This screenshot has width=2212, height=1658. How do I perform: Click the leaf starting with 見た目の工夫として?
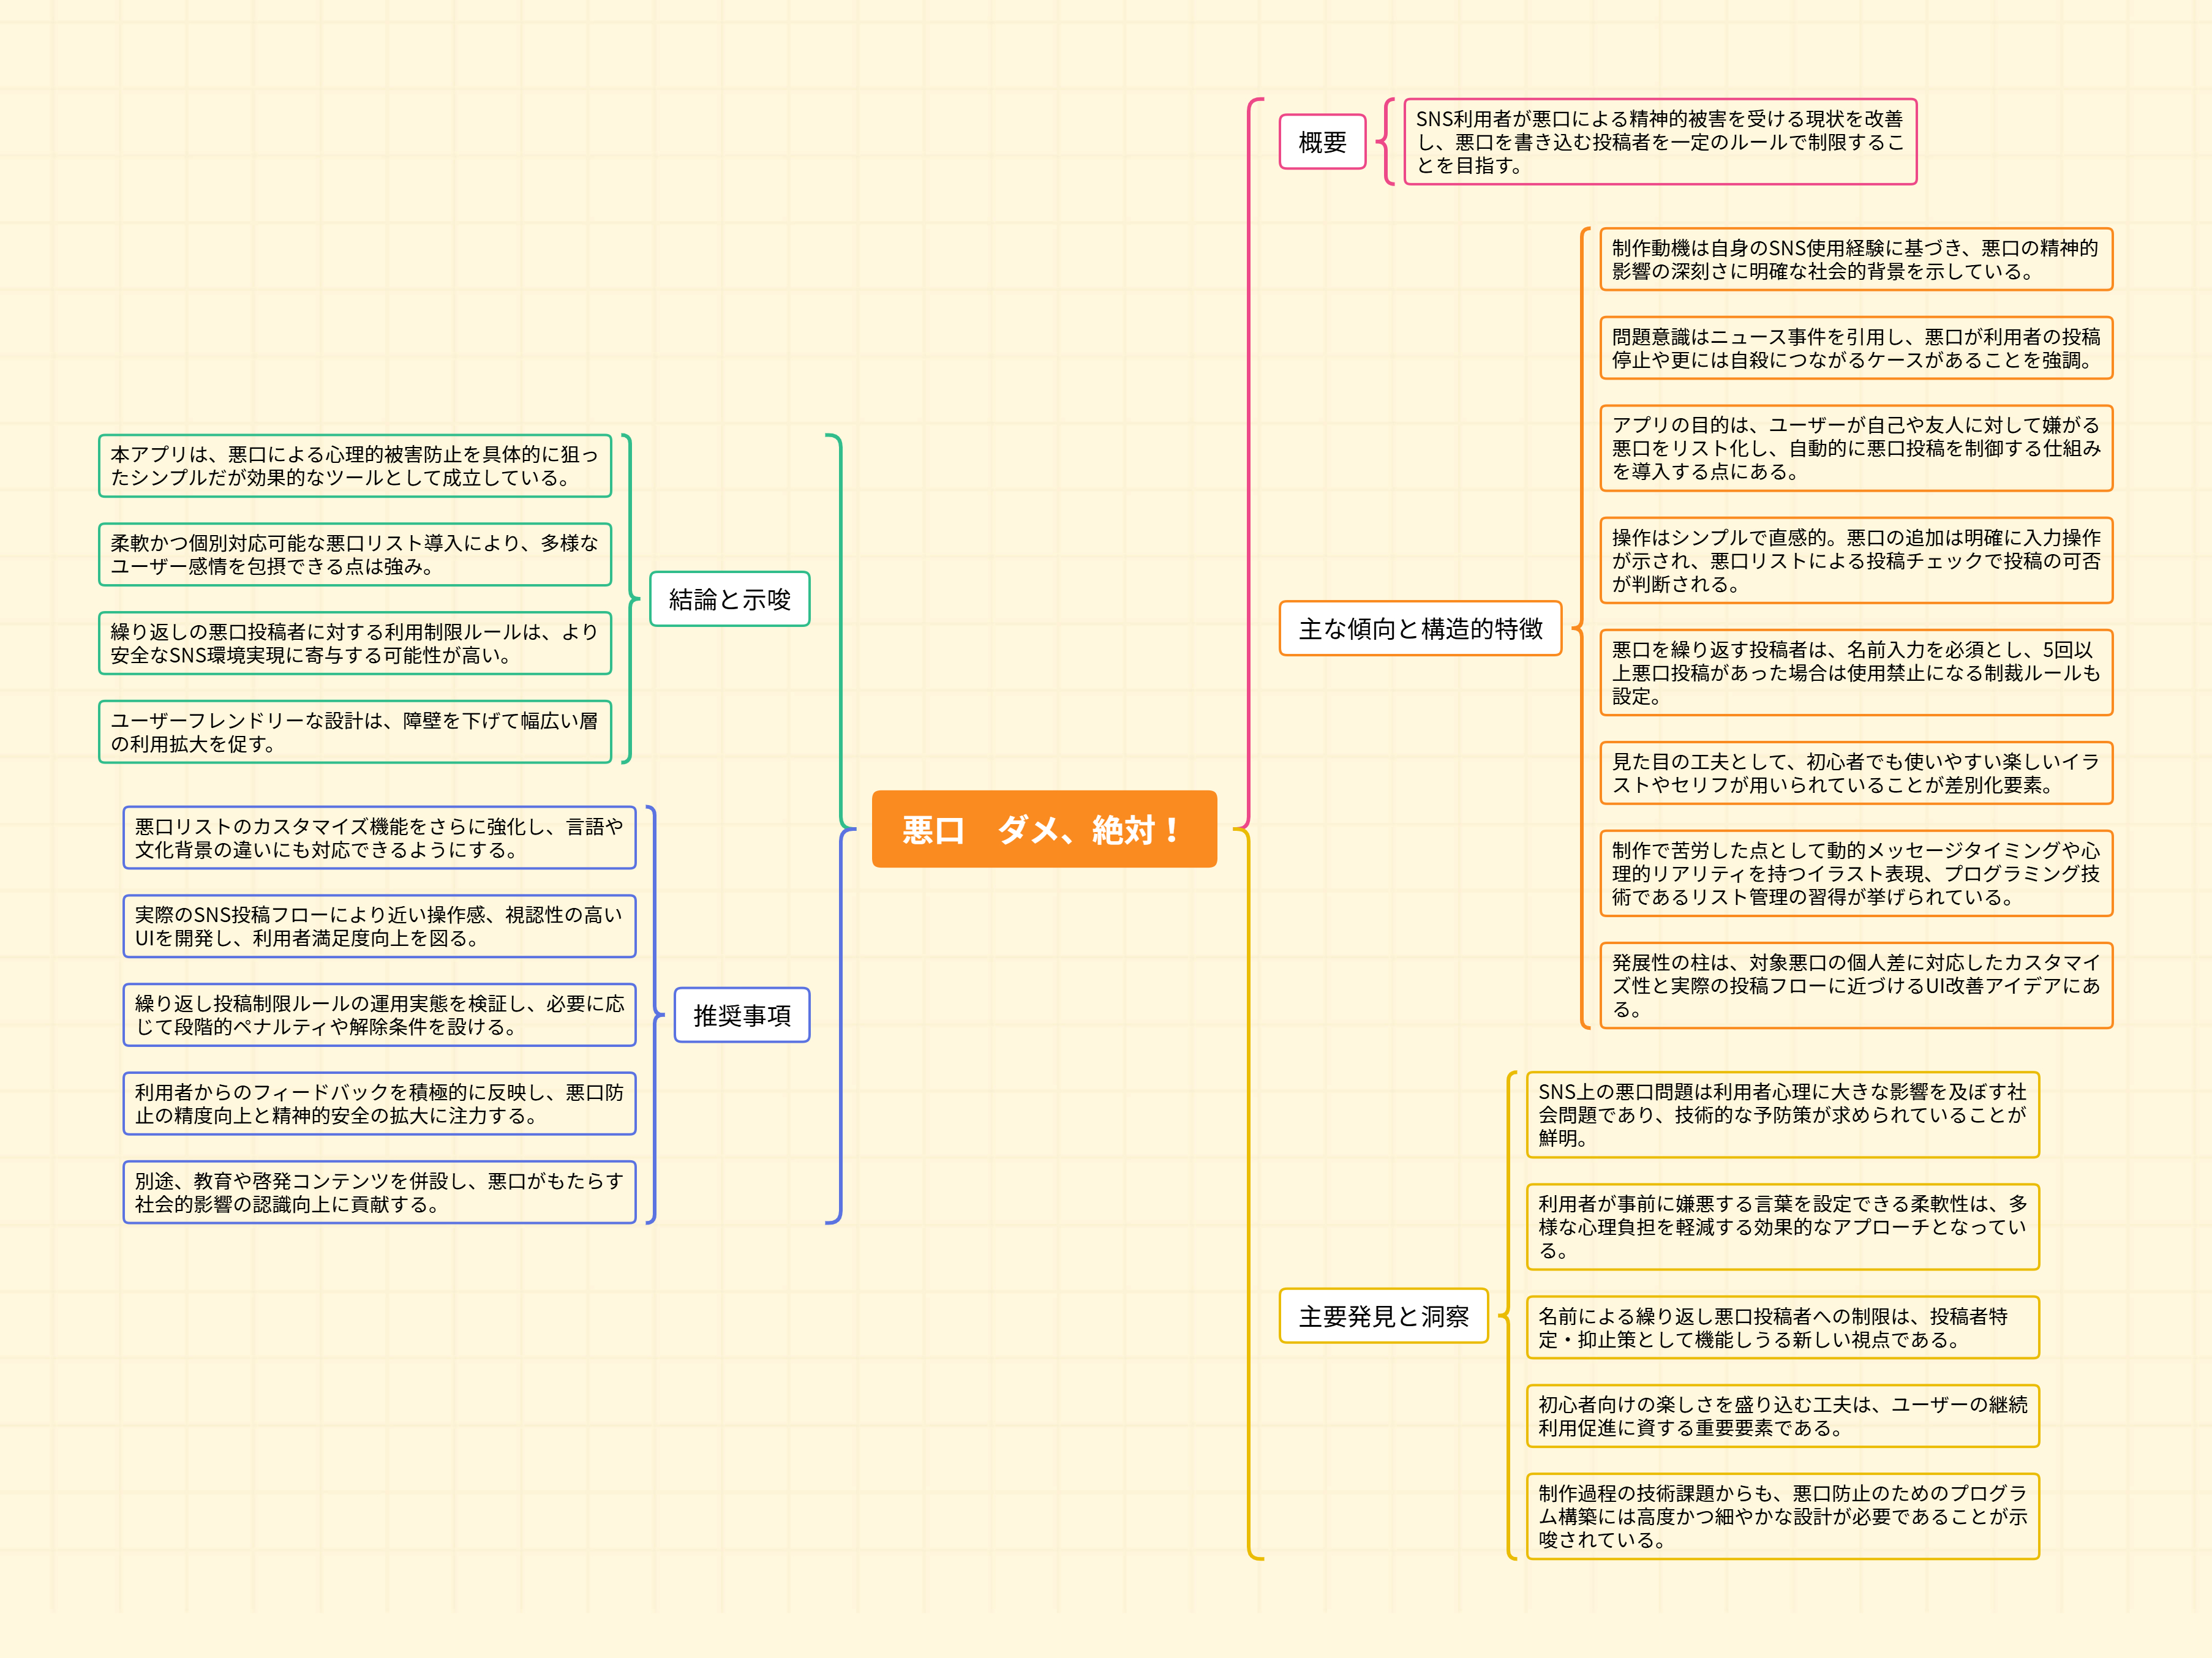point(1855,773)
